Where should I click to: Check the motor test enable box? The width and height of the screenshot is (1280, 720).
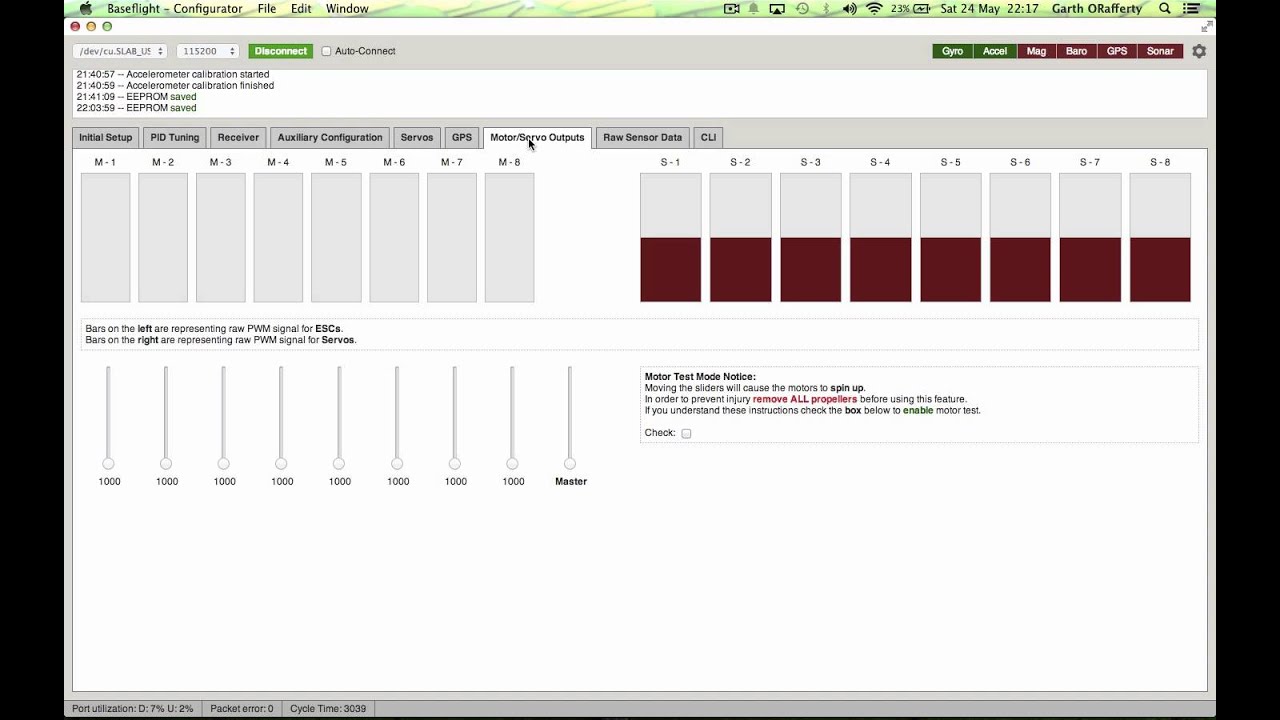pos(686,433)
